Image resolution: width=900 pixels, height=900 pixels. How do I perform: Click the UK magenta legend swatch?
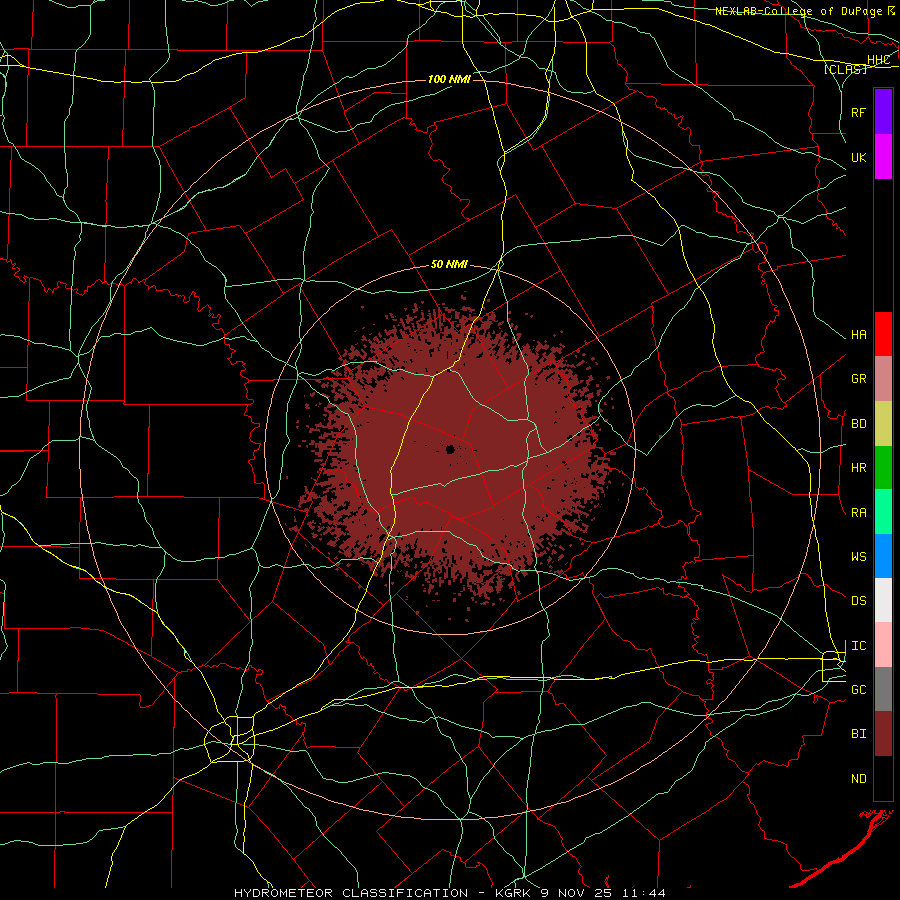883,157
